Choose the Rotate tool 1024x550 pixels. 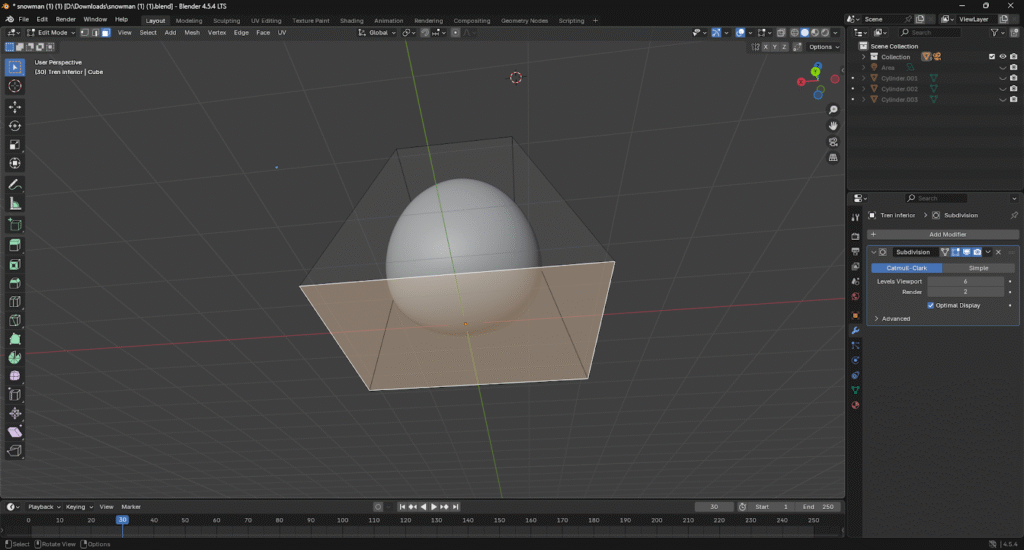point(15,125)
